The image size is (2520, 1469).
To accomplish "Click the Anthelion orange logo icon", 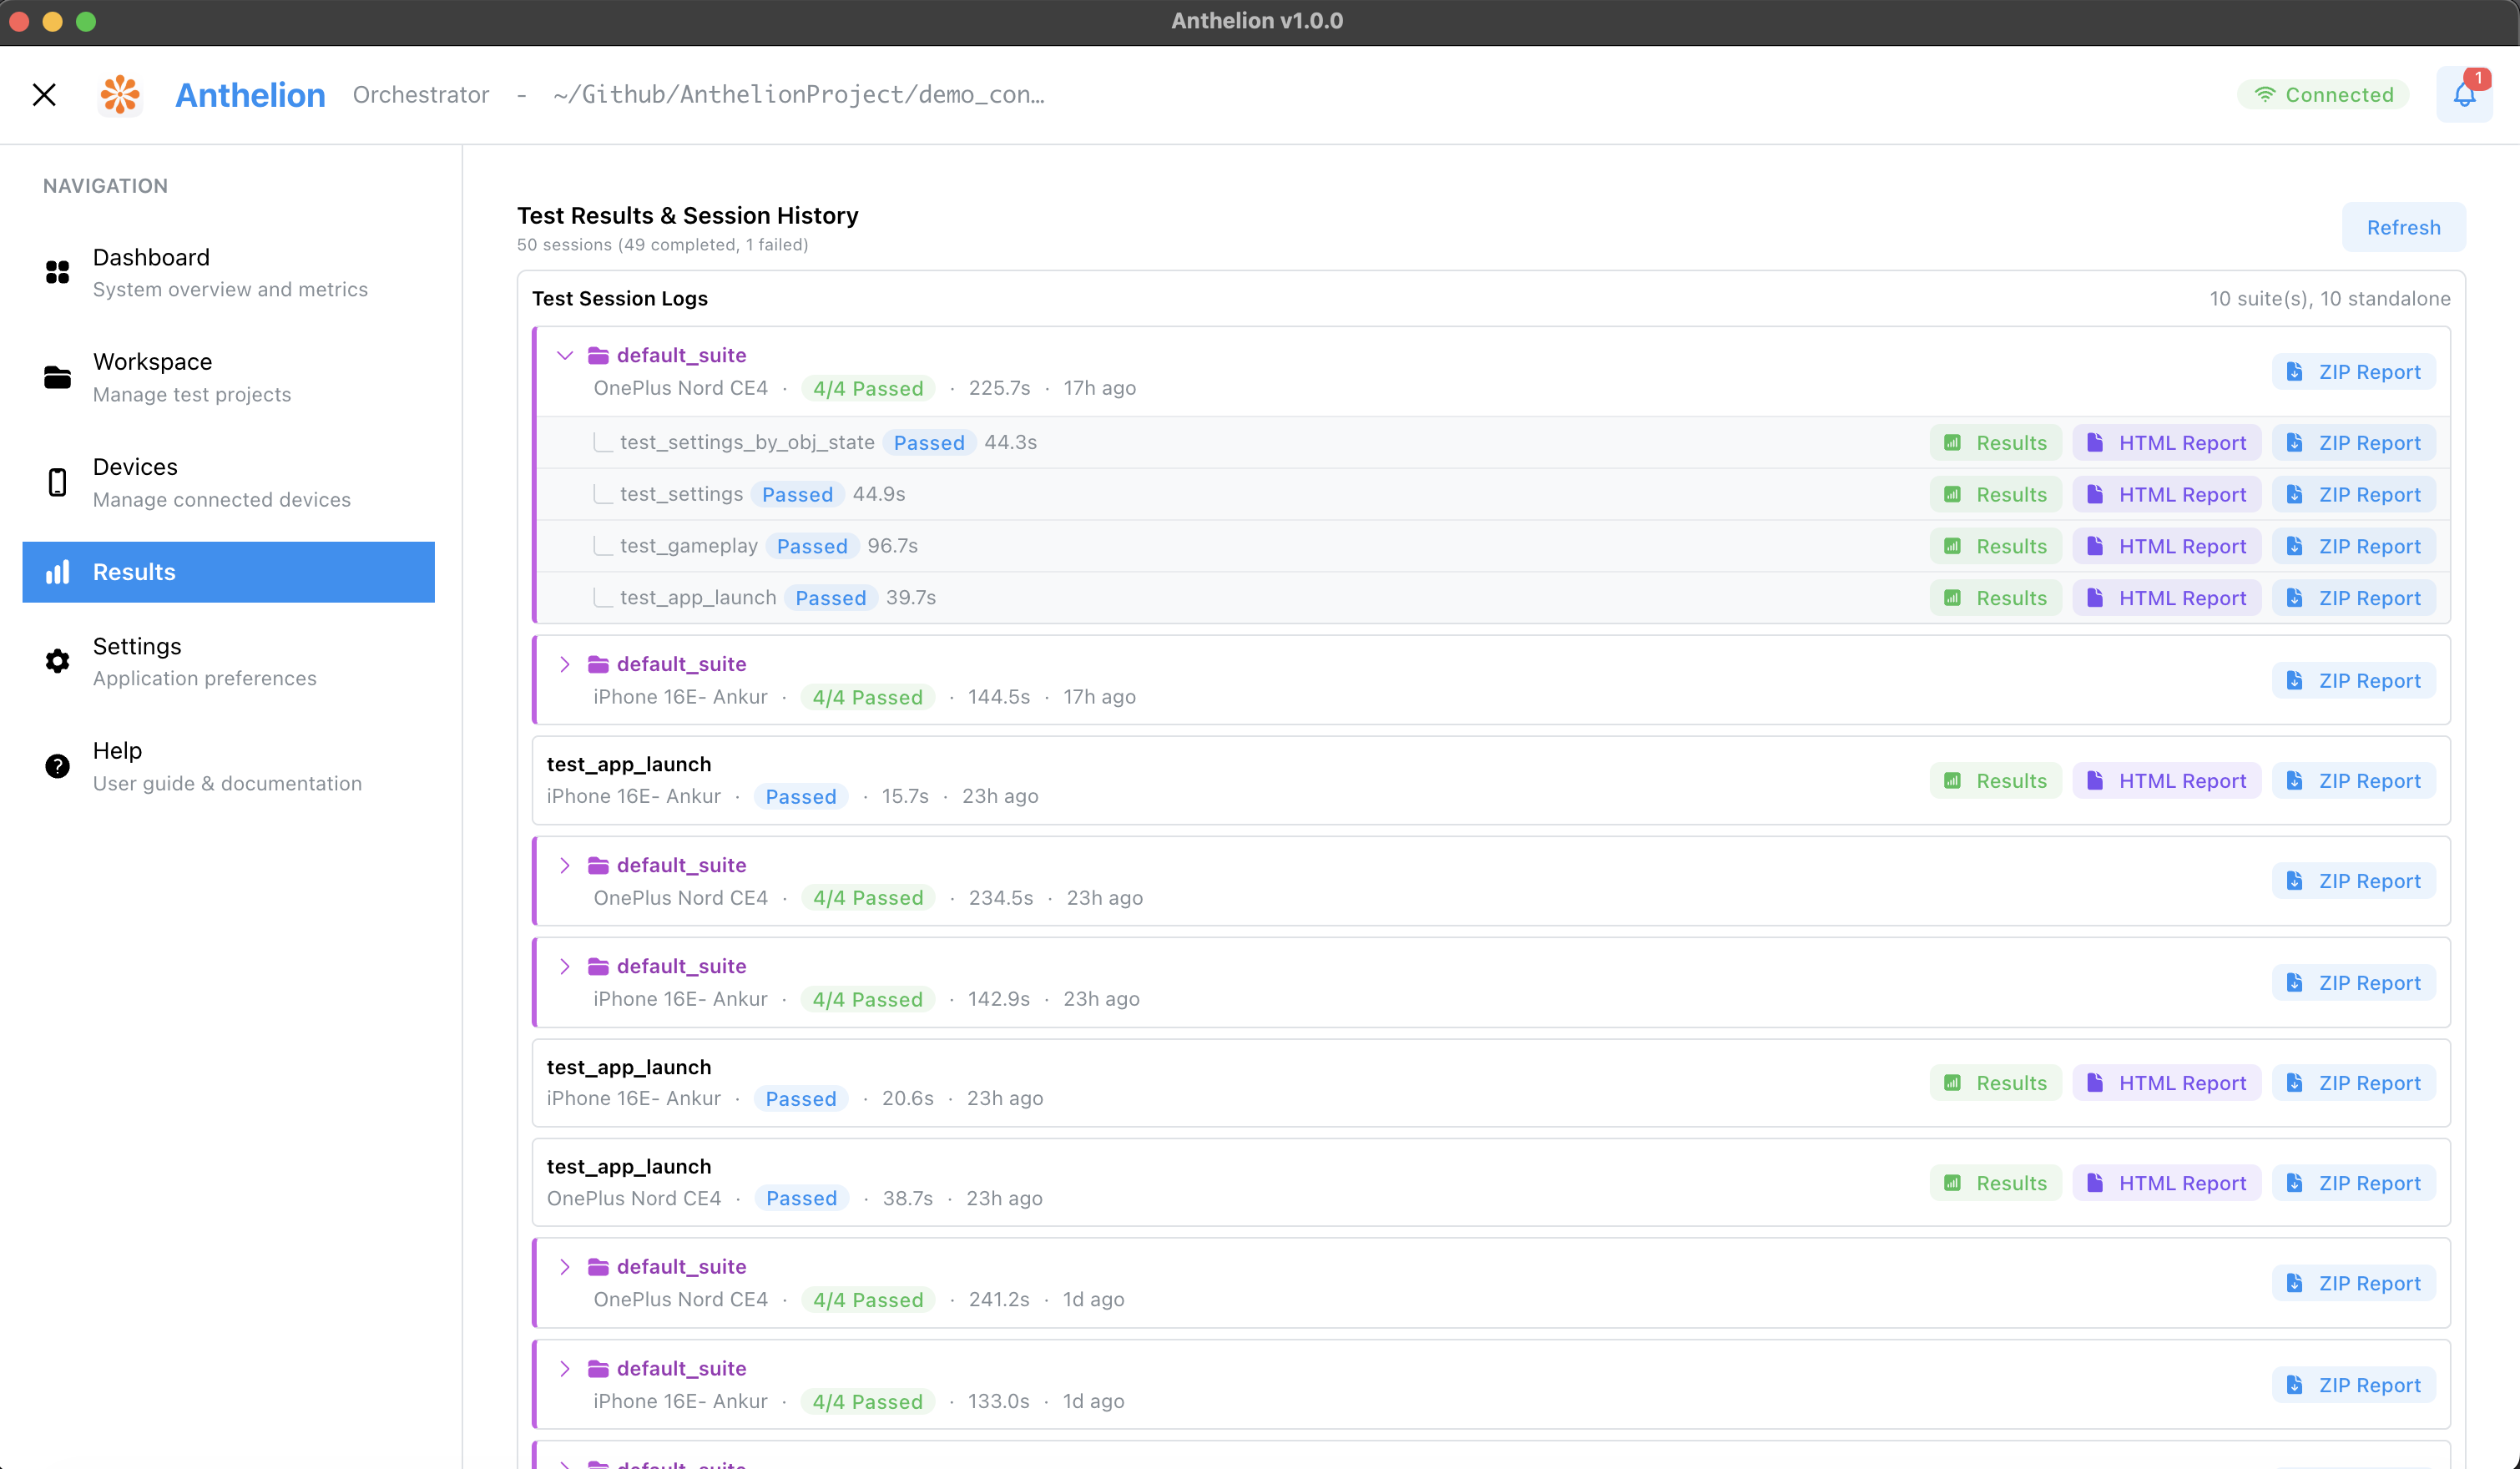I will [x=120, y=95].
